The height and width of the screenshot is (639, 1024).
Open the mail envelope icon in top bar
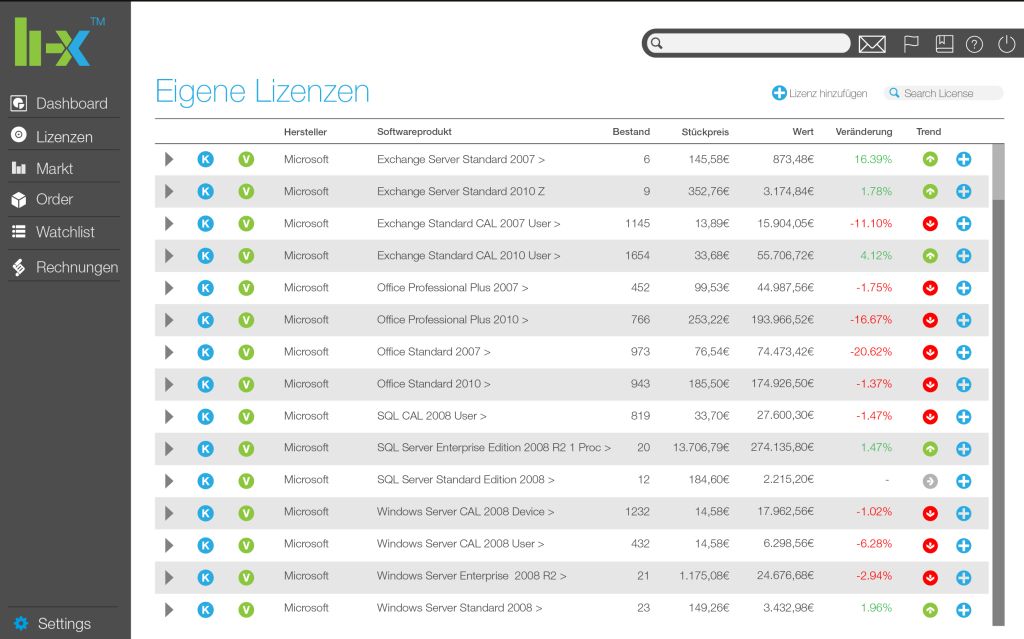(872, 44)
